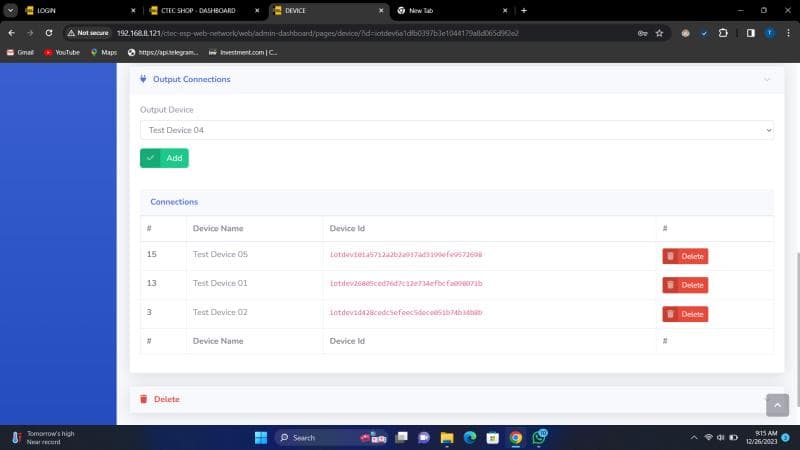Image resolution: width=800 pixels, height=450 pixels.
Task: Delete the Test Device 01 connection
Action: pyautogui.click(x=685, y=285)
